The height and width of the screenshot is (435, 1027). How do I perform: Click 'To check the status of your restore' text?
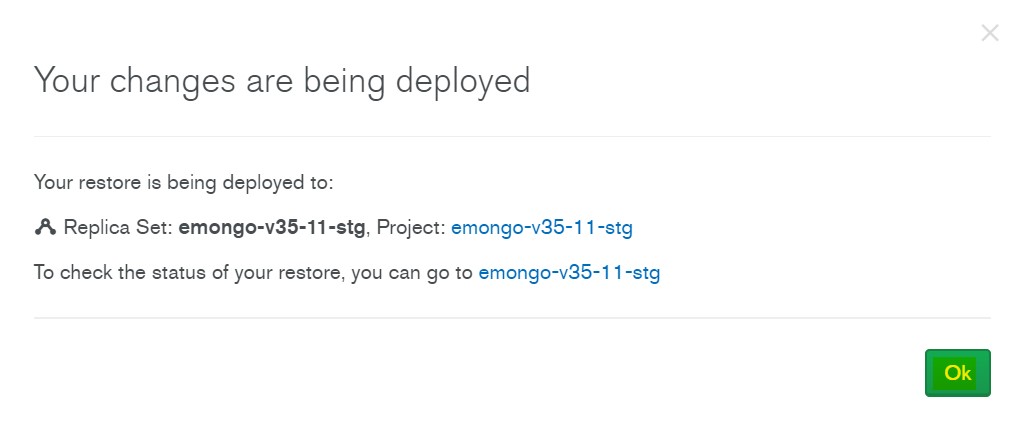pos(188,272)
